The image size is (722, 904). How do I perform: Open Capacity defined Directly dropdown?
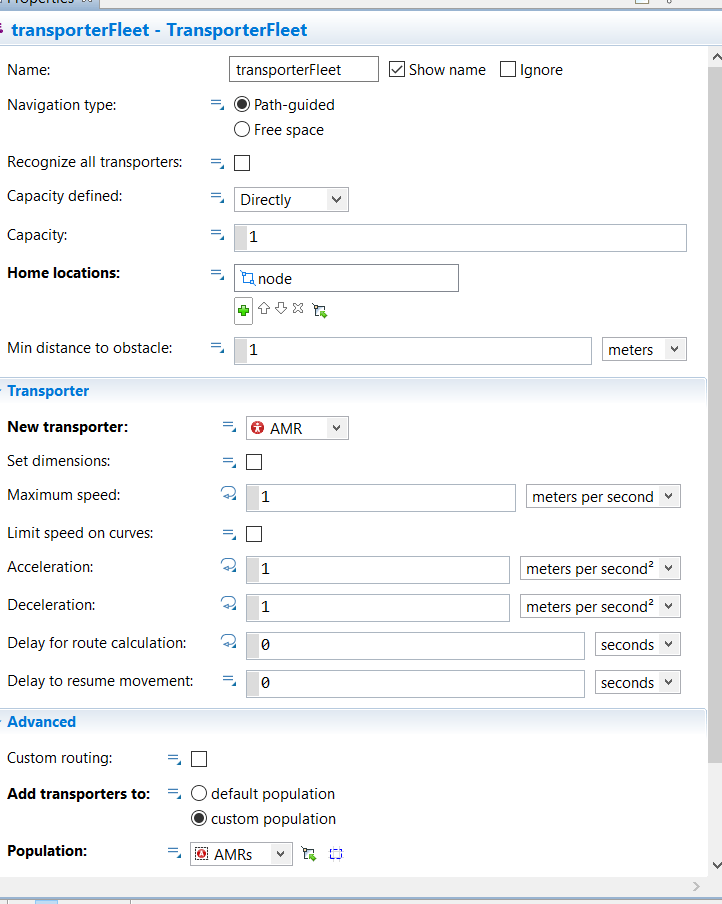pos(291,199)
